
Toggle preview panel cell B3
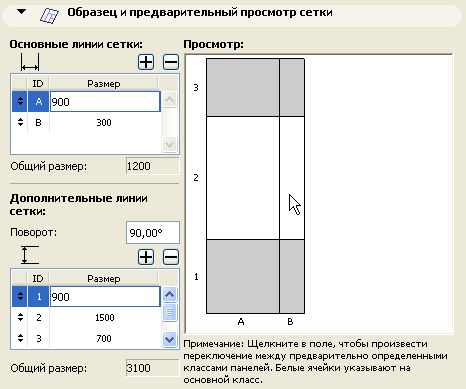tap(292, 87)
